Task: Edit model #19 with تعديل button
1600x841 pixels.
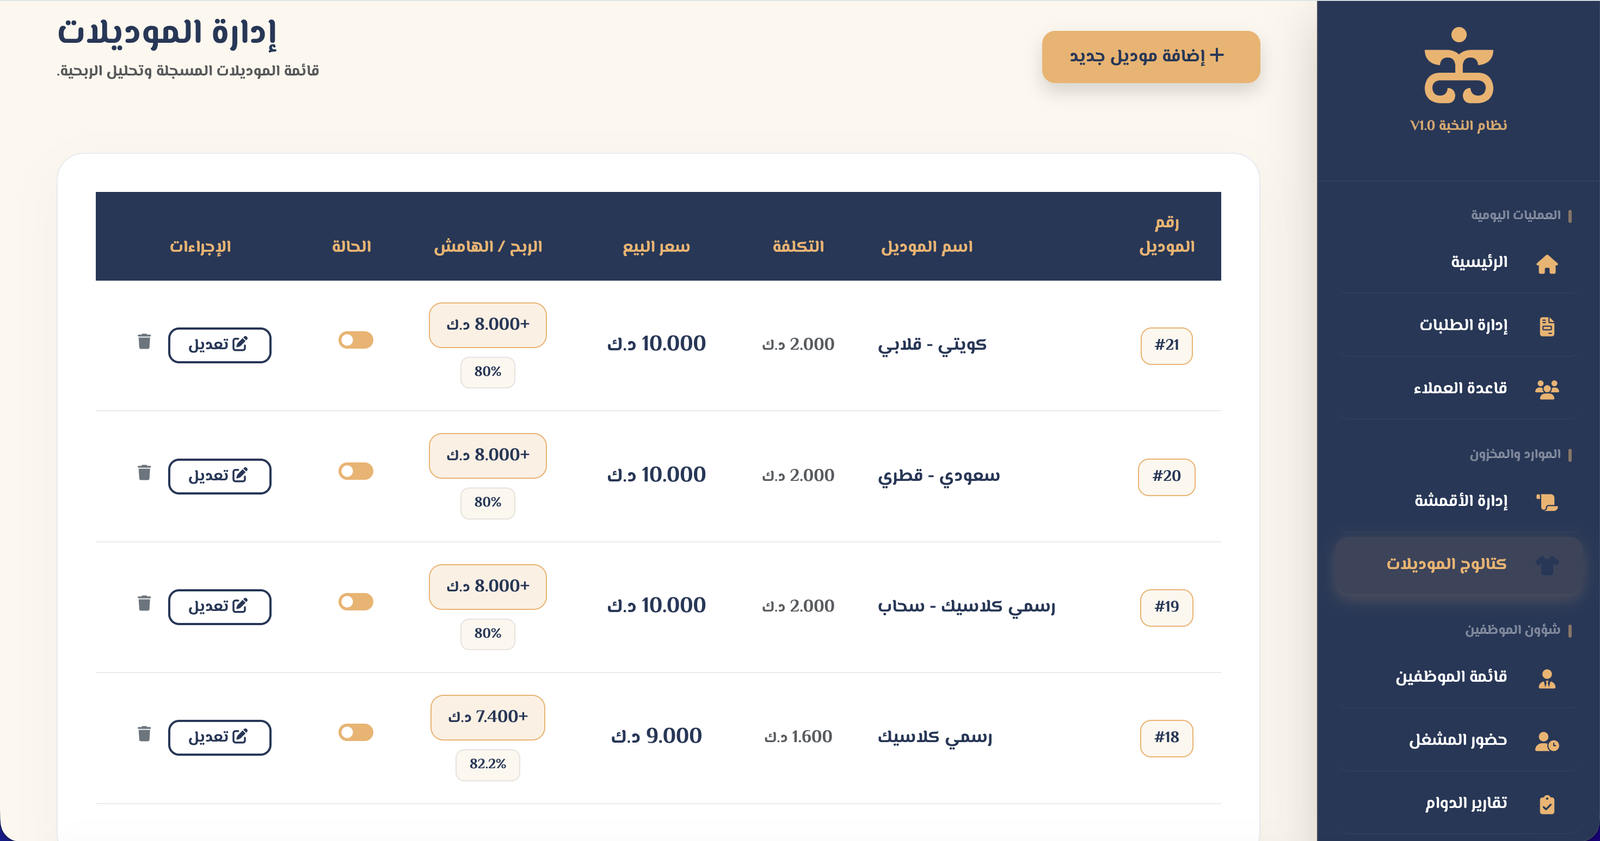Action: (220, 607)
